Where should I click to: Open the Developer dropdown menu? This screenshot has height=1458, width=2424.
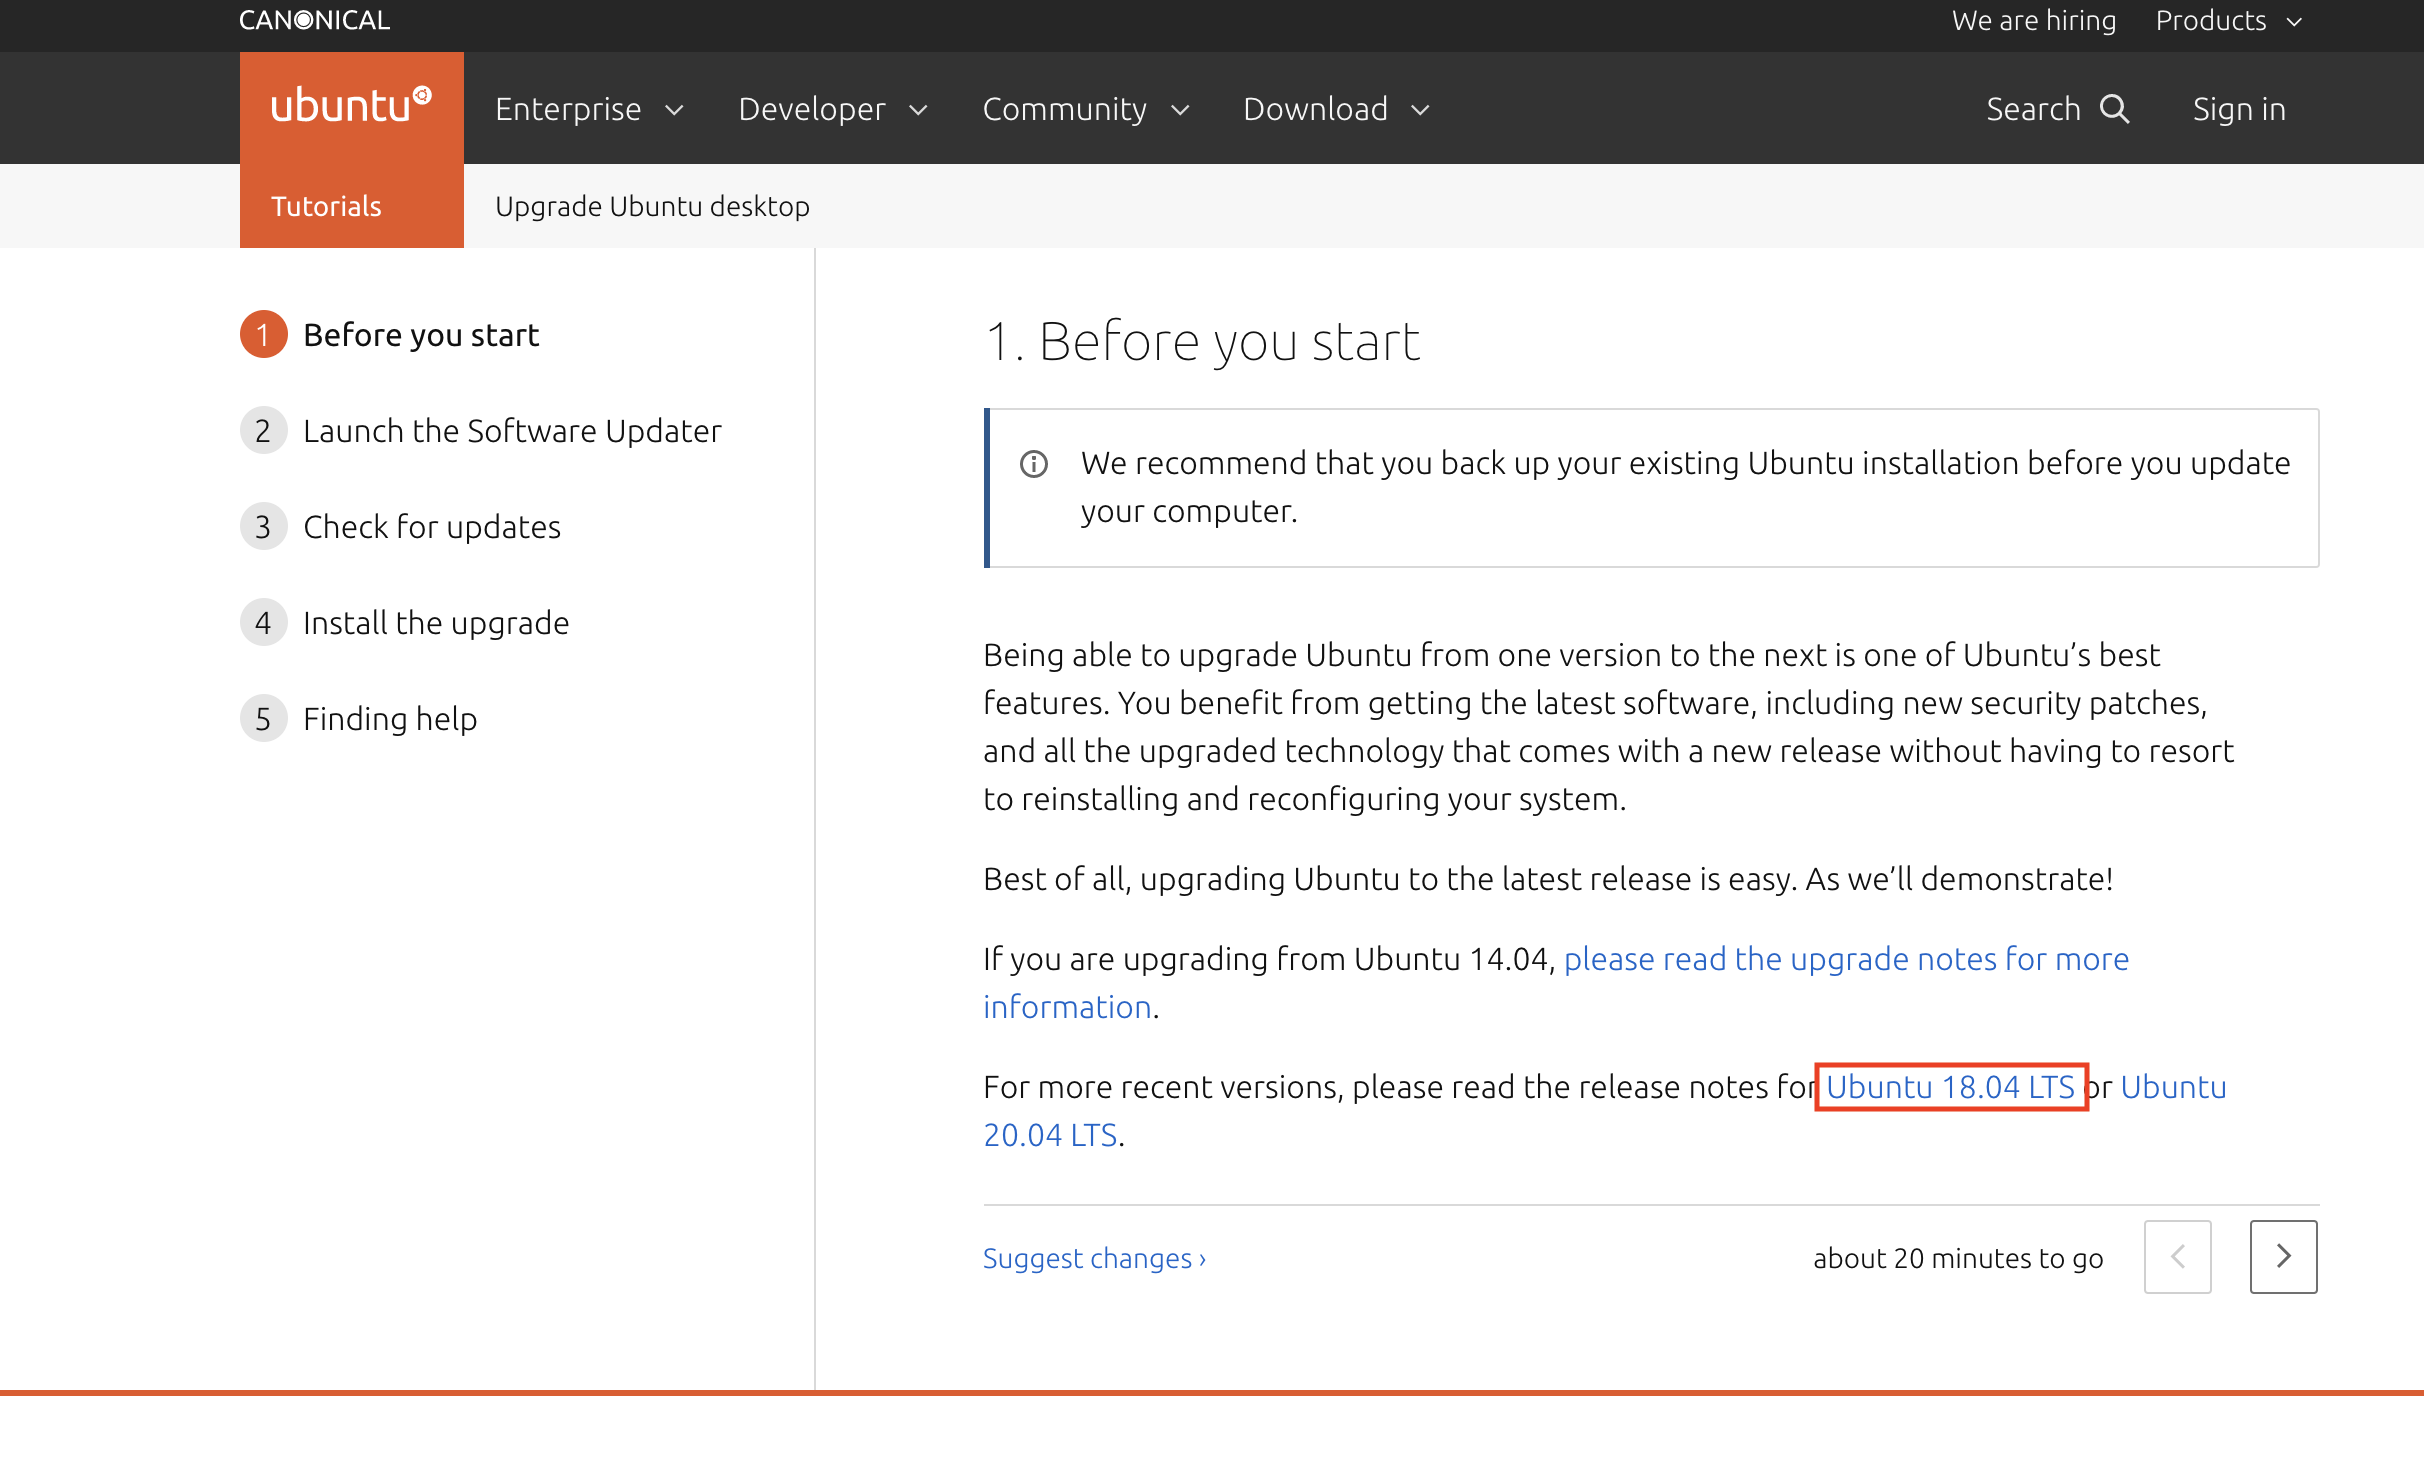coord(832,109)
